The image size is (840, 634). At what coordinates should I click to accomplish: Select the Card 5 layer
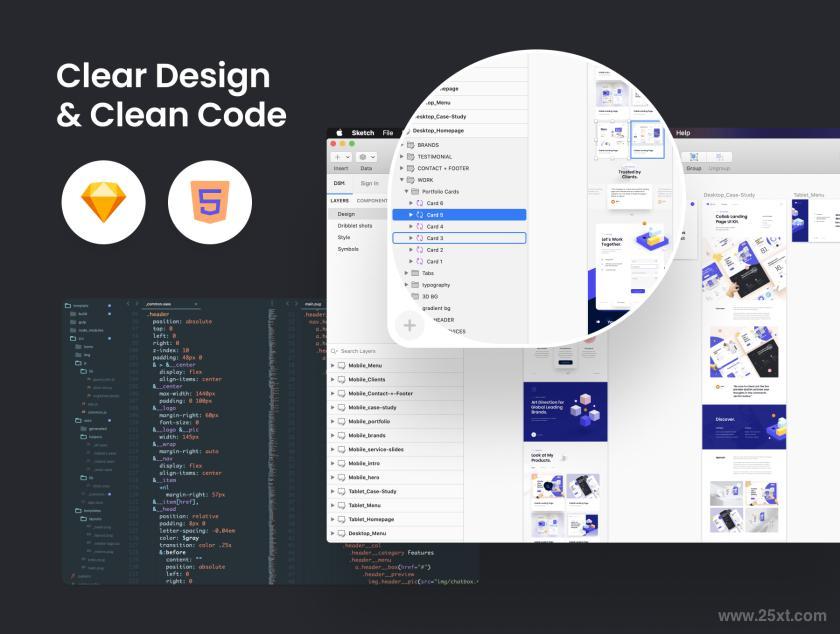pos(459,214)
